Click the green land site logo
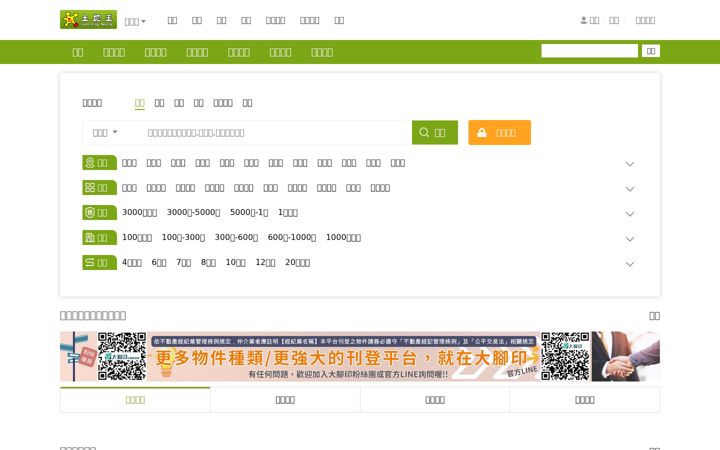This screenshot has height=450, width=720. click(x=88, y=20)
